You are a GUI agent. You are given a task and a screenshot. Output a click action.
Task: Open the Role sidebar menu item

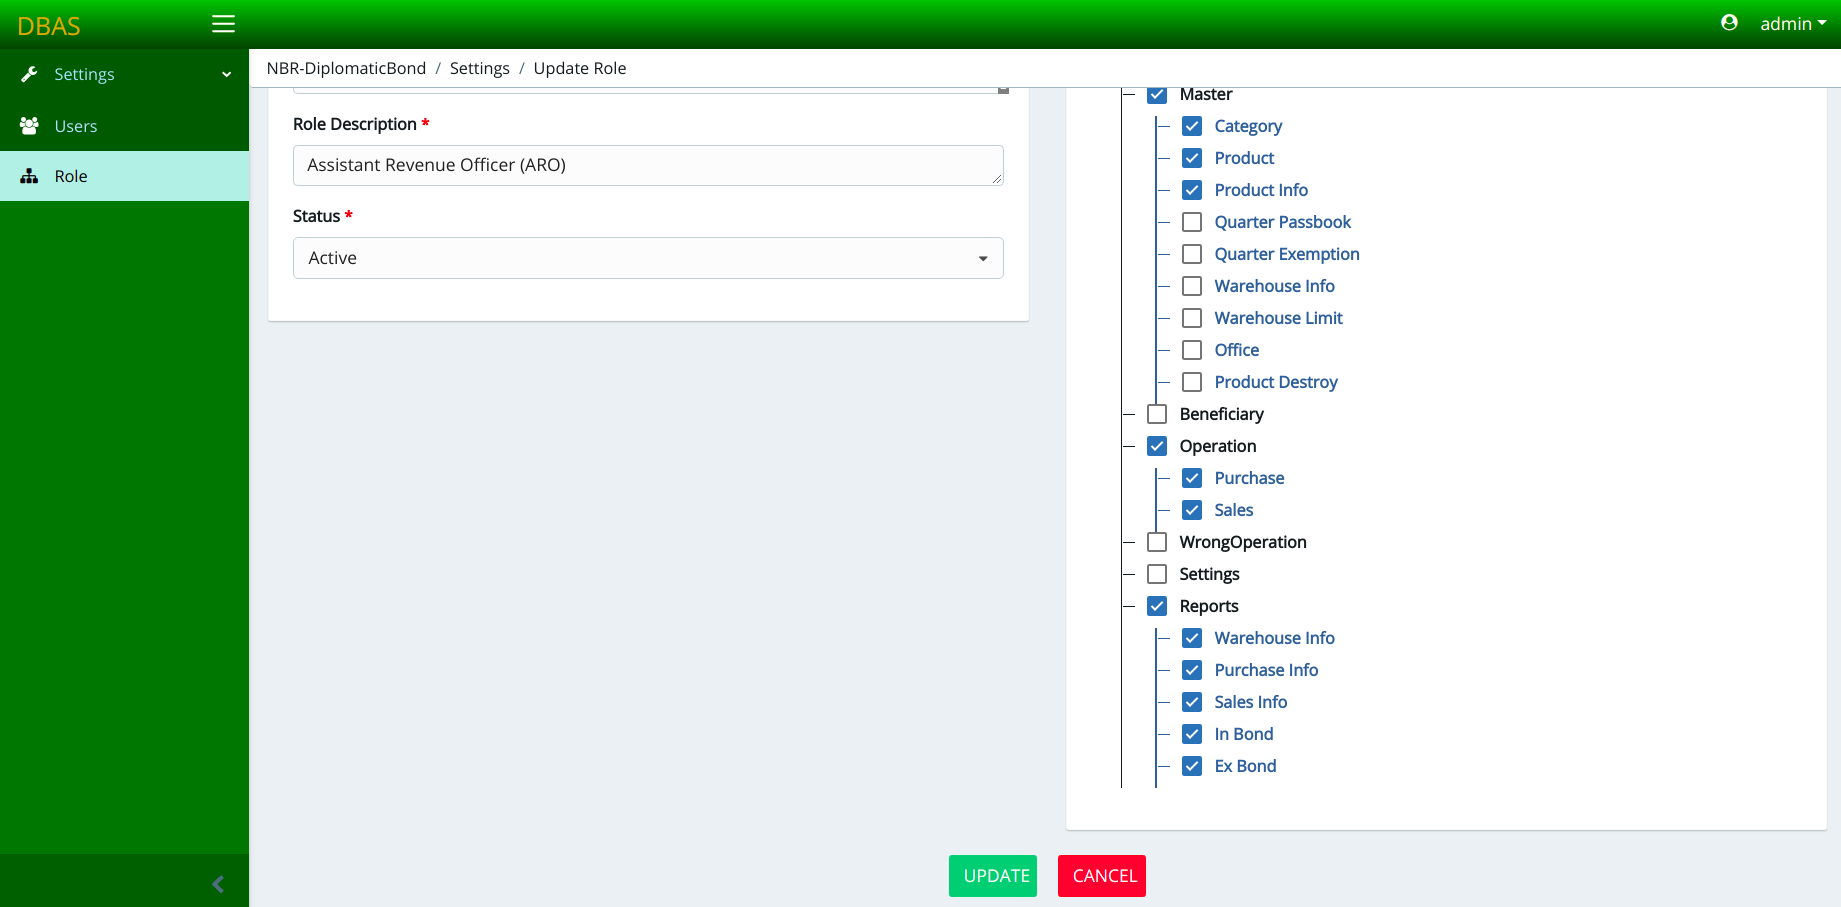pyautogui.click(x=124, y=176)
